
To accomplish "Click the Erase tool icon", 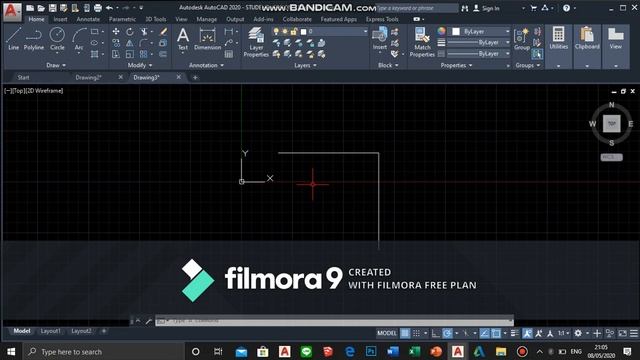I will (x=163, y=31).
